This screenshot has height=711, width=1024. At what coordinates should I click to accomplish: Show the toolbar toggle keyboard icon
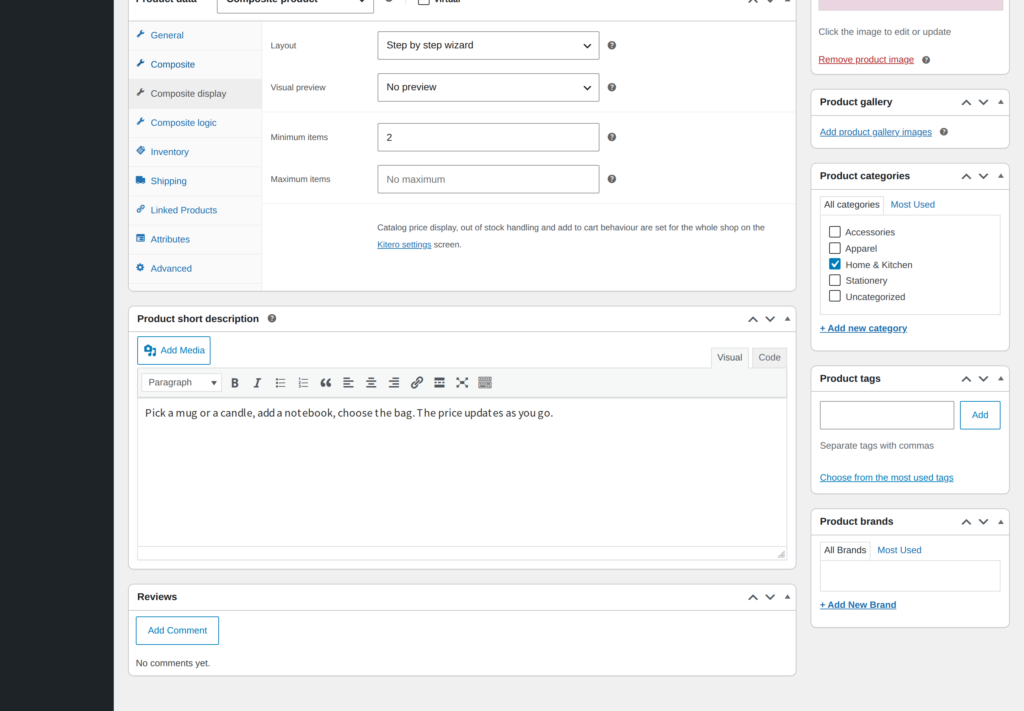pos(485,383)
